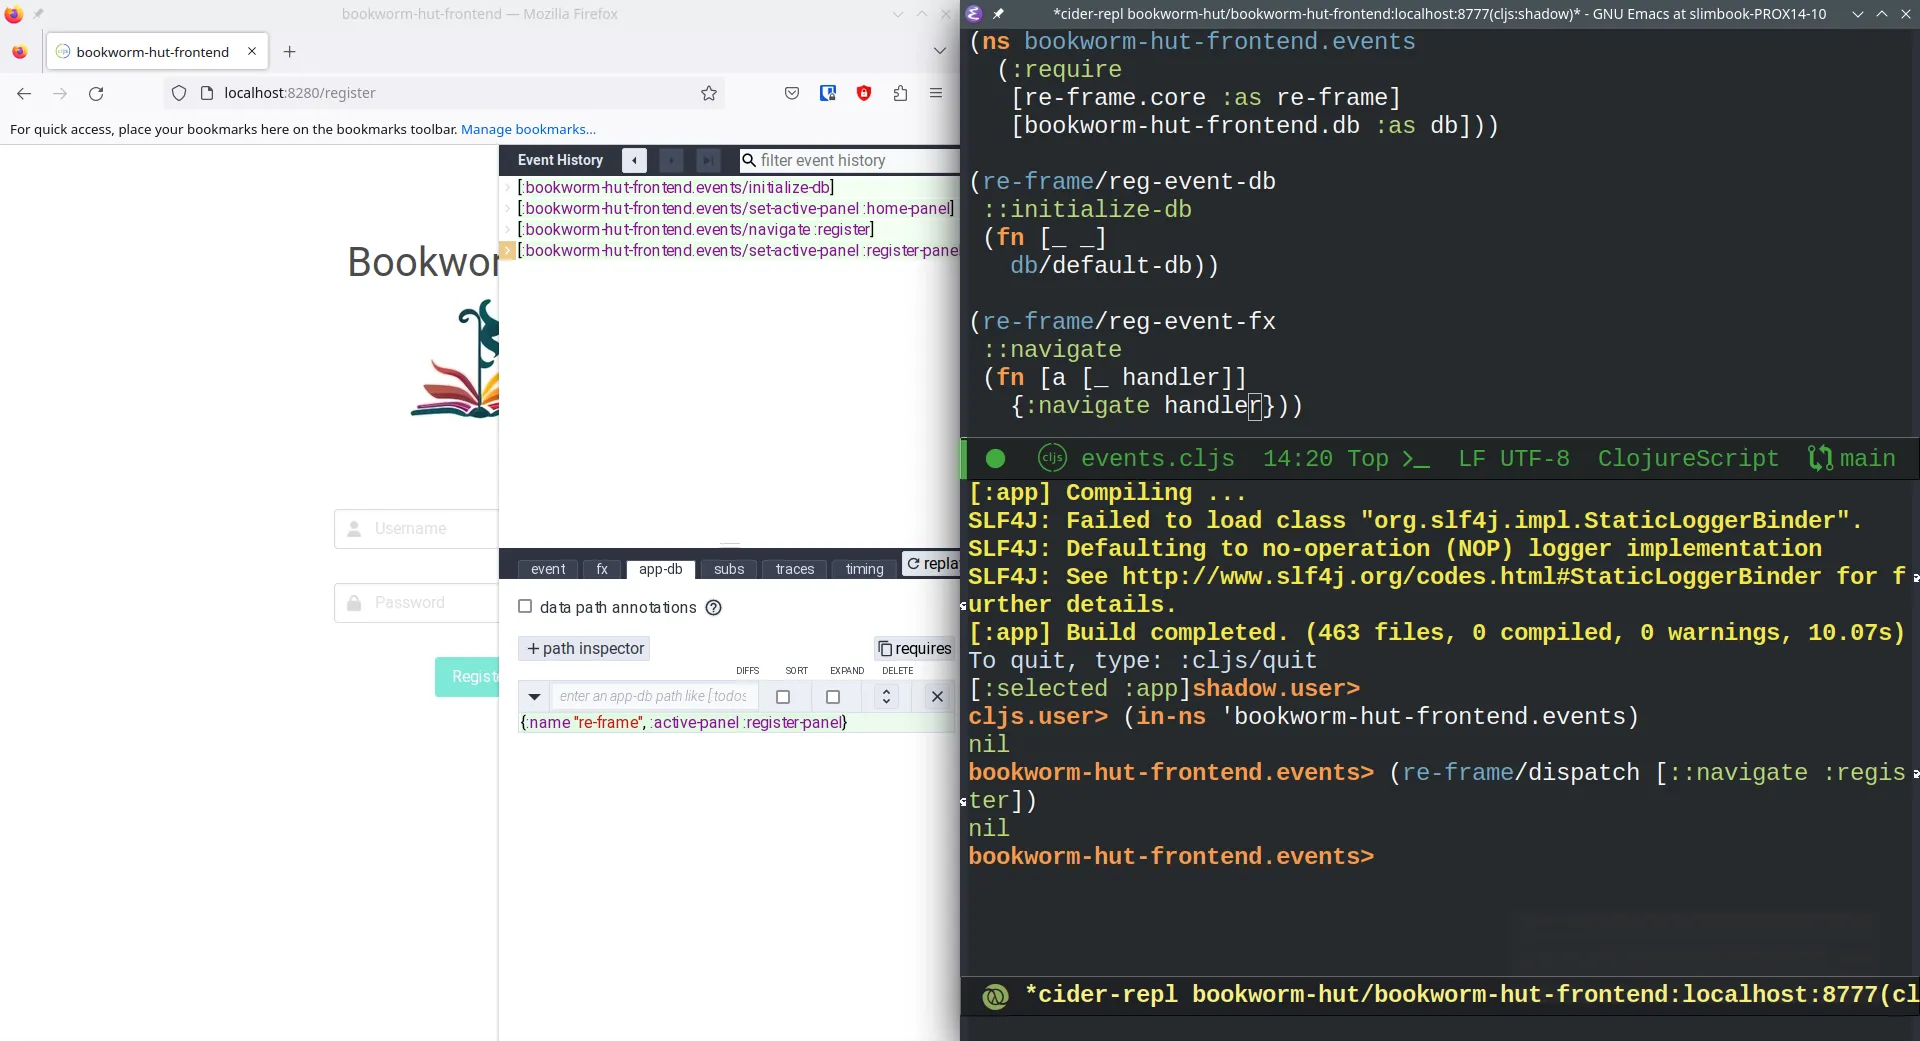Click the uBlock shield icon in toolbar

tap(864, 93)
